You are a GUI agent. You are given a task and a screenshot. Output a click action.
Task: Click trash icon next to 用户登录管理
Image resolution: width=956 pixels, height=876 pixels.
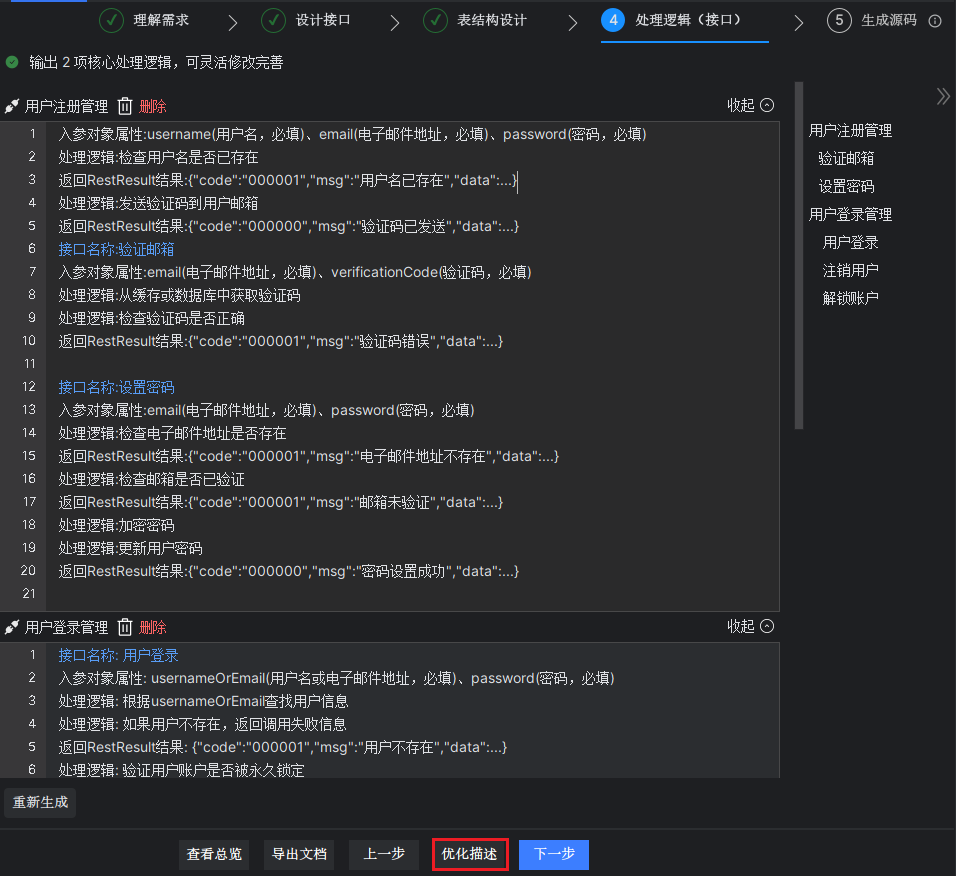pos(124,627)
